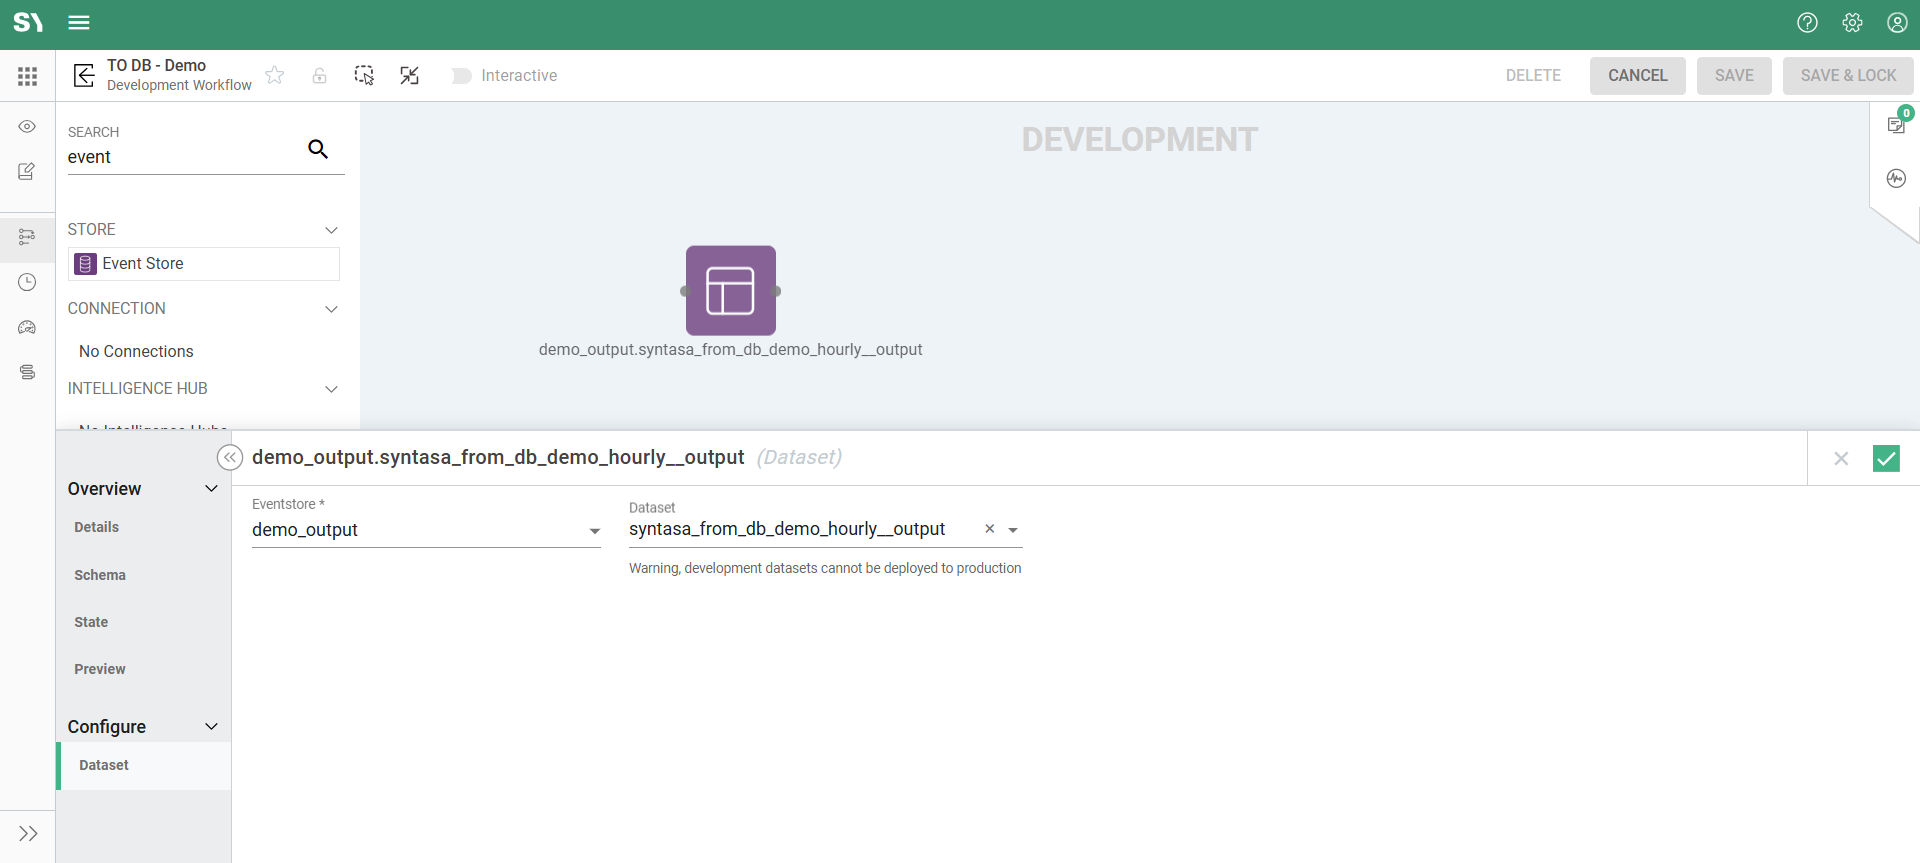The height and width of the screenshot is (863, 1920).
Task: Toggle the Interactive switch
Action: point(461,76)
